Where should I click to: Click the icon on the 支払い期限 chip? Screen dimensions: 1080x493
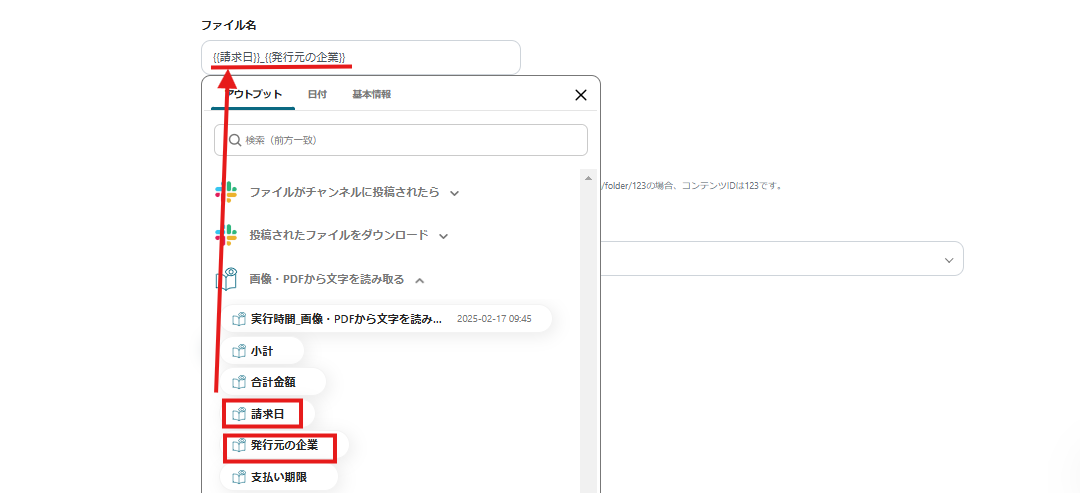pyautogui.click(x=239, y=476)
